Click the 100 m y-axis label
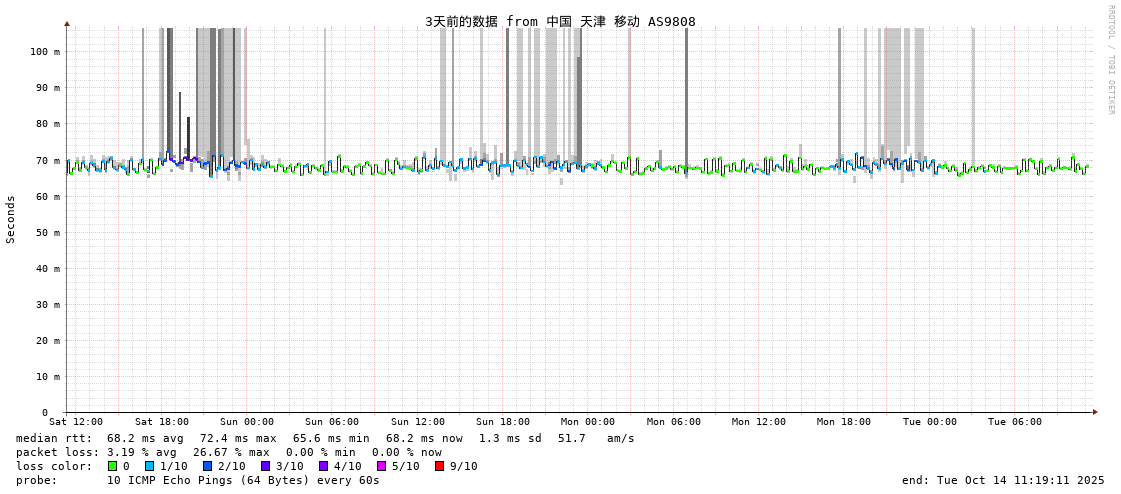 click(x=45, y=52)
